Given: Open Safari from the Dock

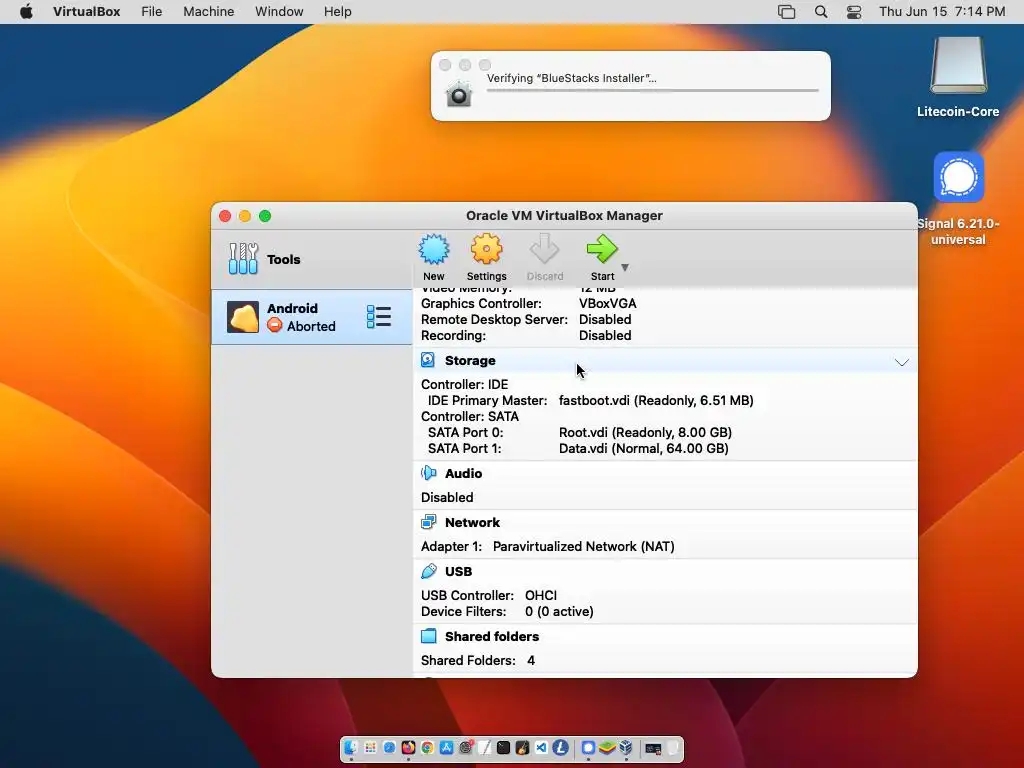Looking at the screenshot, I should click(389, 748).
